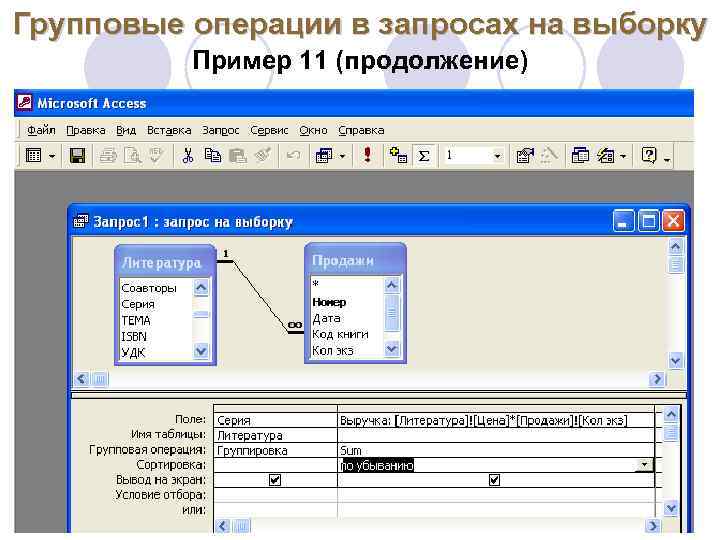Open the View mode table icon
Screen dimensions: 720x540
(x=34, y=156)
